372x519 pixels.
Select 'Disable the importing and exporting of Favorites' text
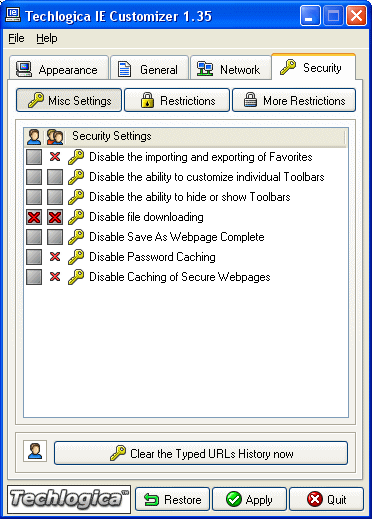pyautogui.click(x=201, y=157)
